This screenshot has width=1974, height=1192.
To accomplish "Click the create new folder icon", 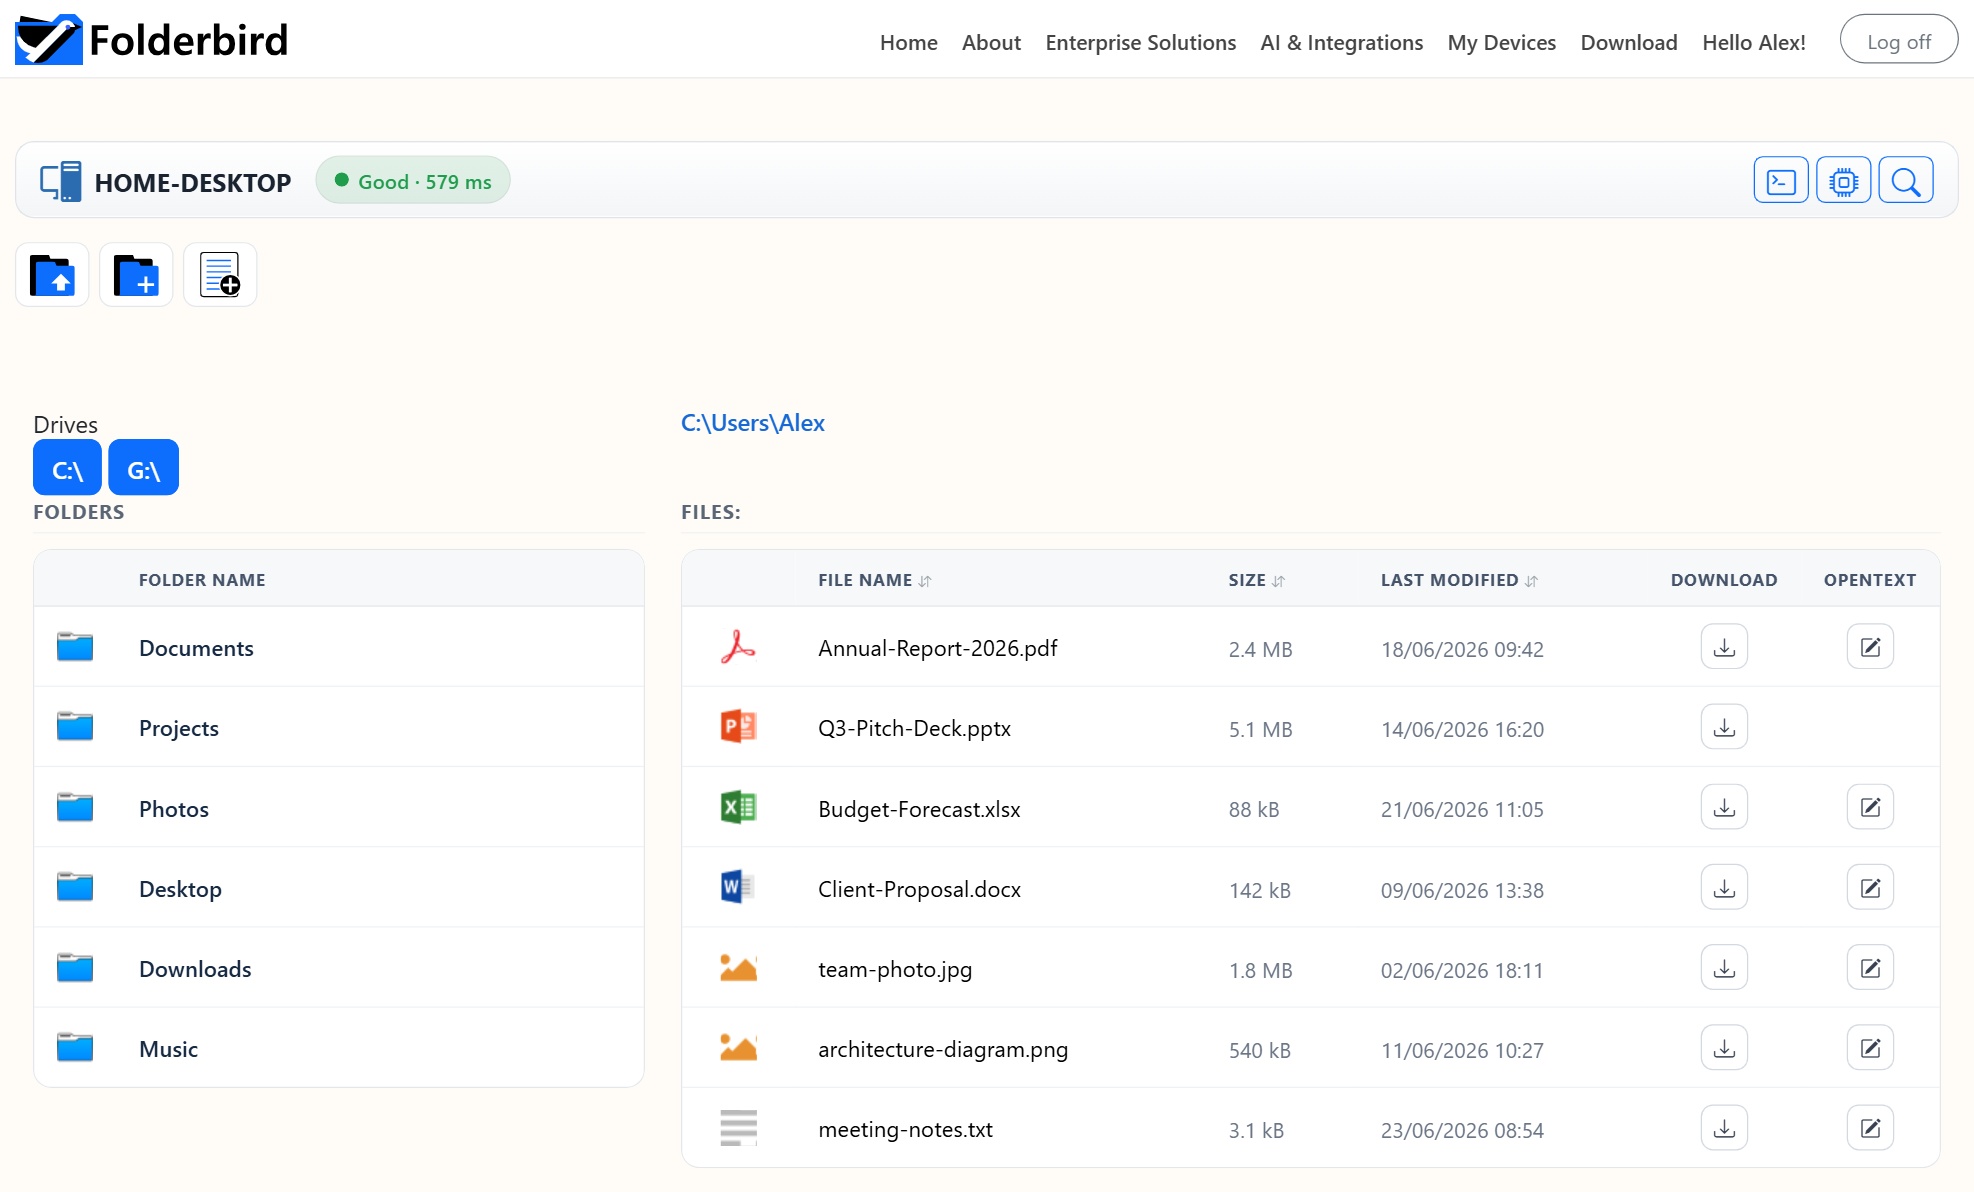I will pos(136,275).
